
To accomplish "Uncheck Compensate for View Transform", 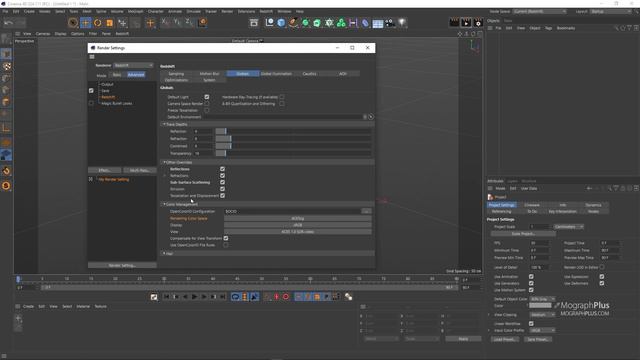I will coord(226,238).
